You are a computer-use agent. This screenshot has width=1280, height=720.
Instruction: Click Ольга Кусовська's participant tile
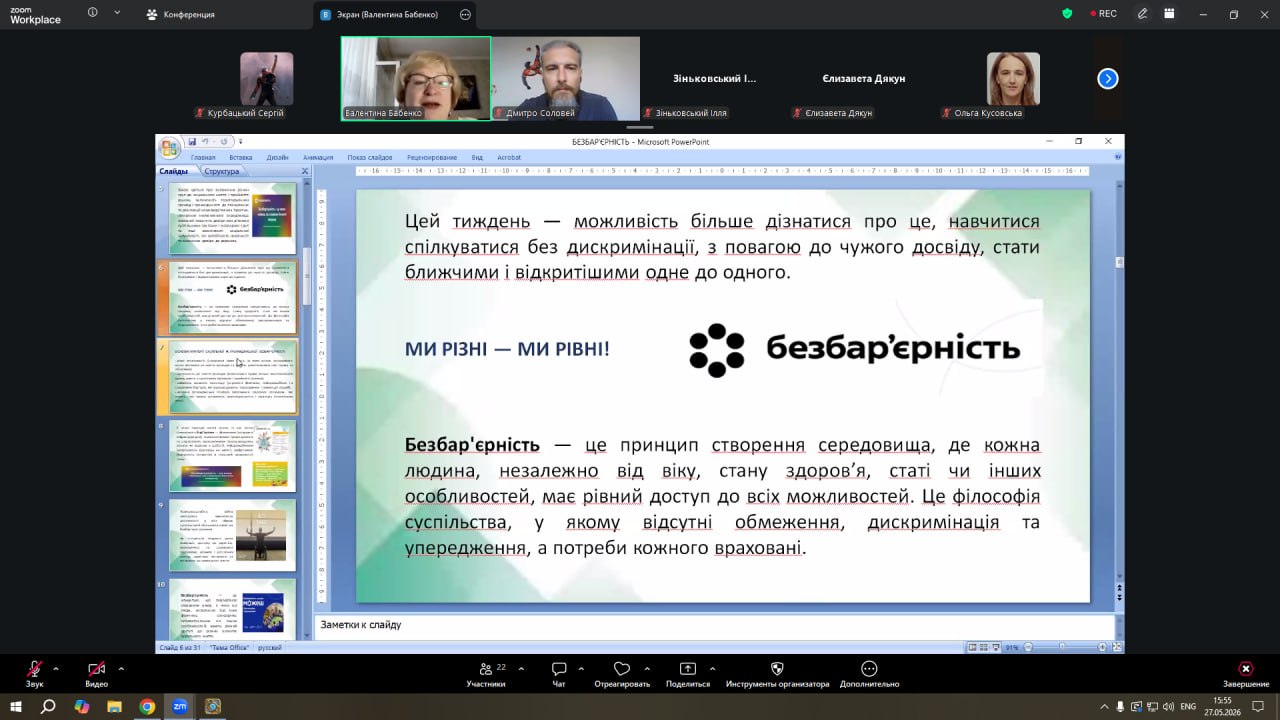pyautogui.click(x=1015, y=79)
